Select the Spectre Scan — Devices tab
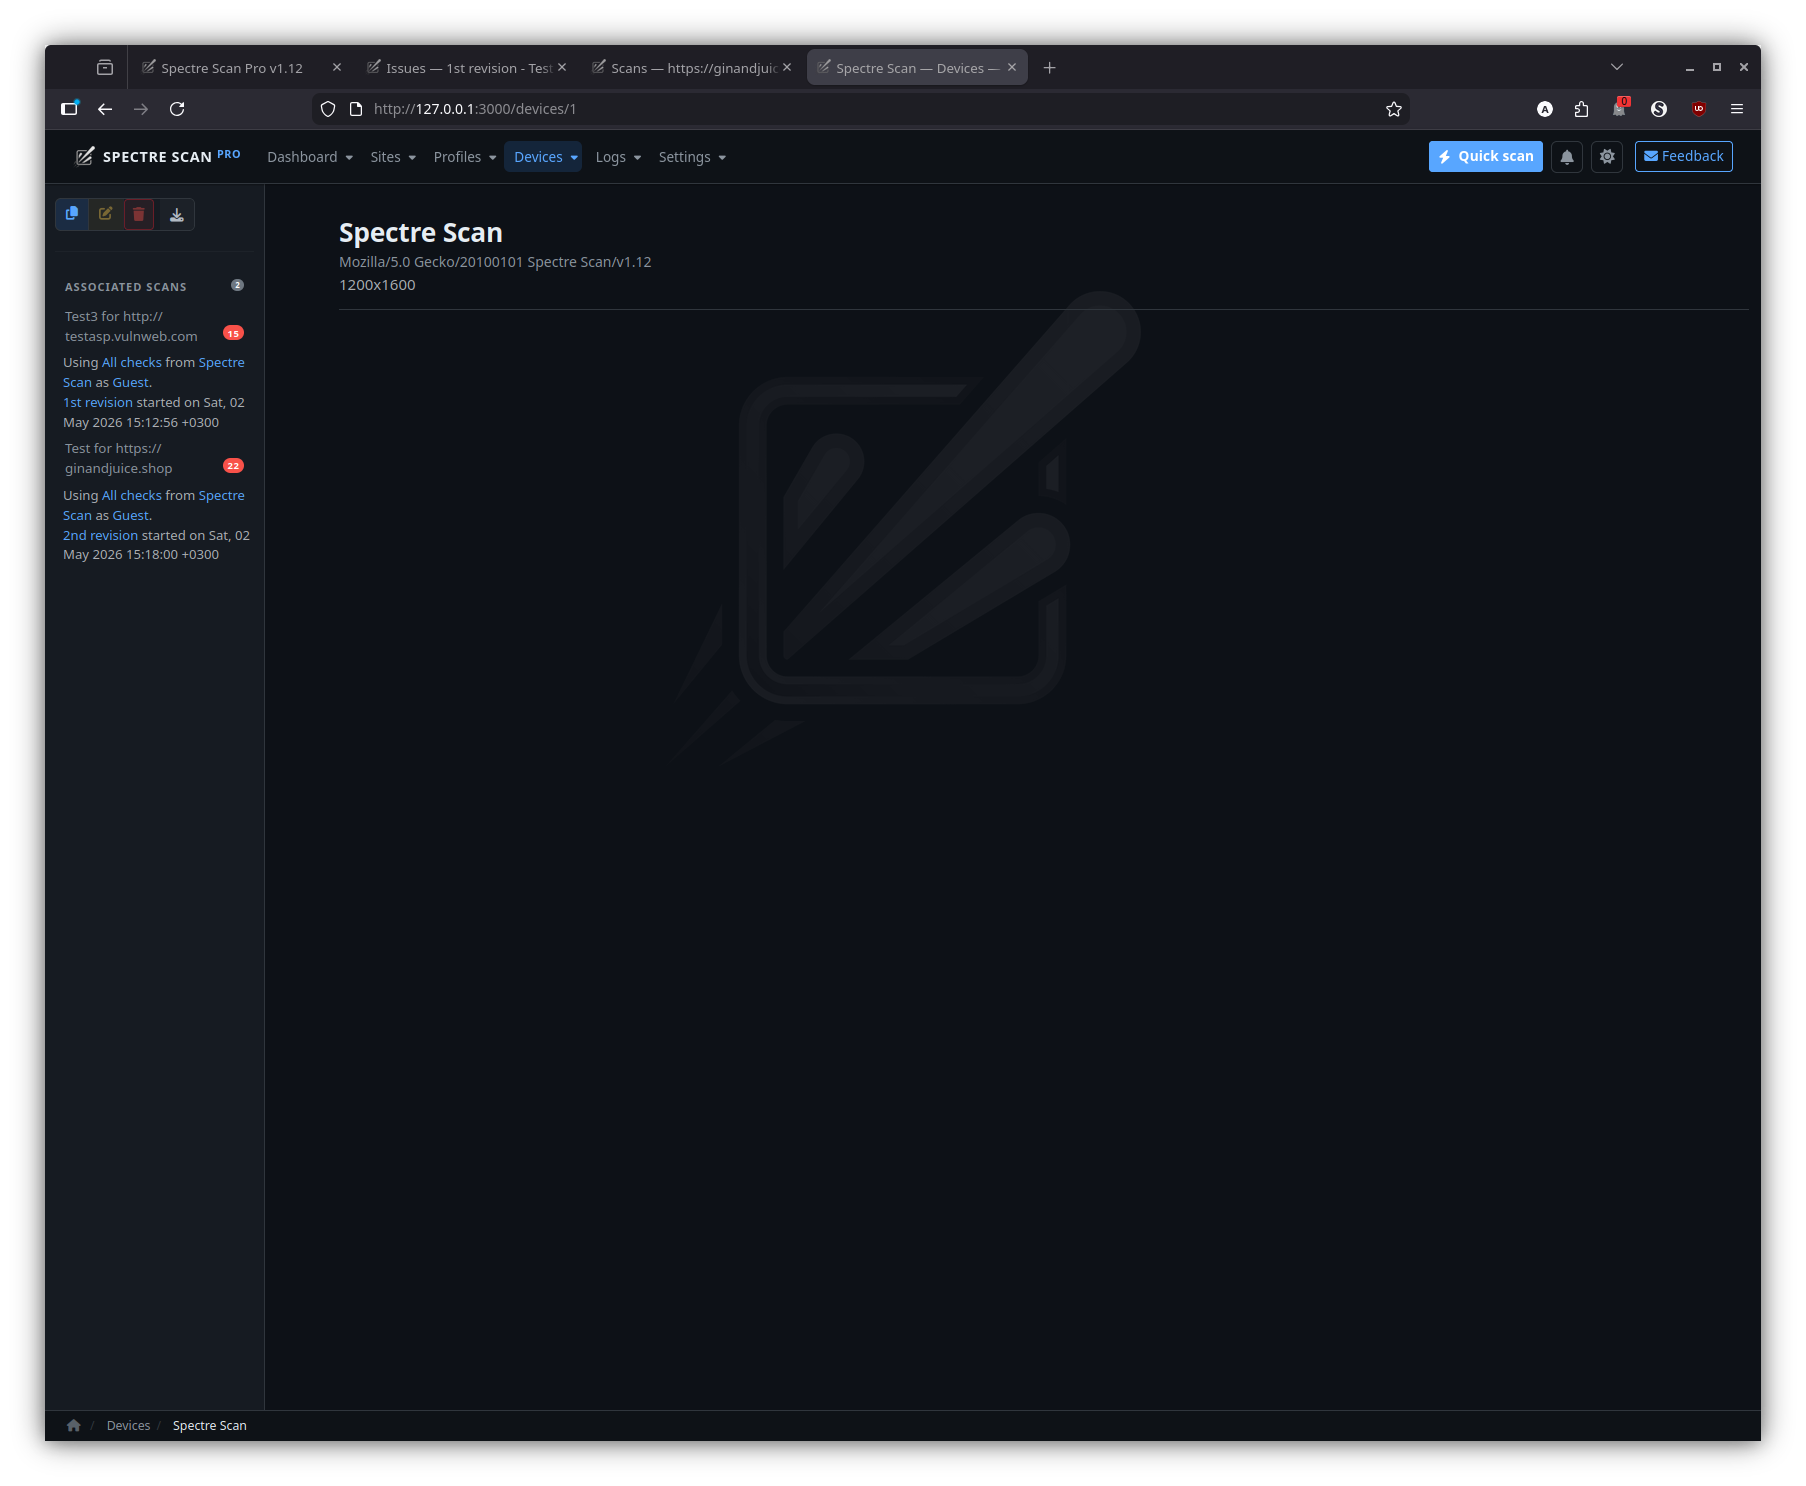This screenshot has height=1486, width=1806. click(909, 68)
